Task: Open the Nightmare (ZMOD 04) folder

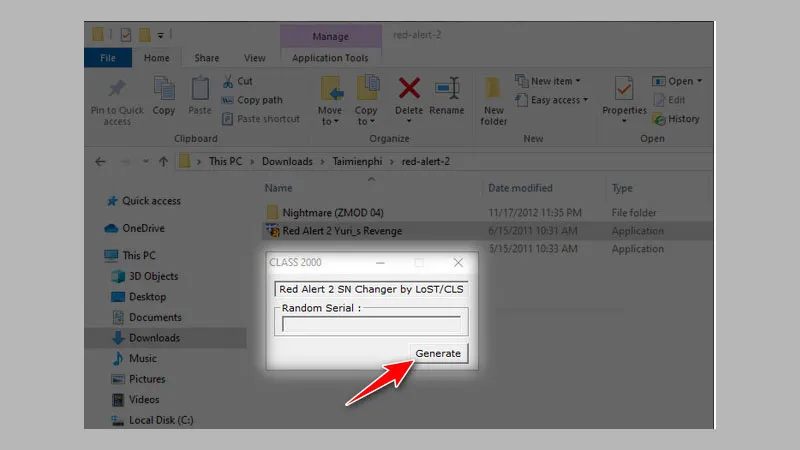Action: tap(333, 212)
